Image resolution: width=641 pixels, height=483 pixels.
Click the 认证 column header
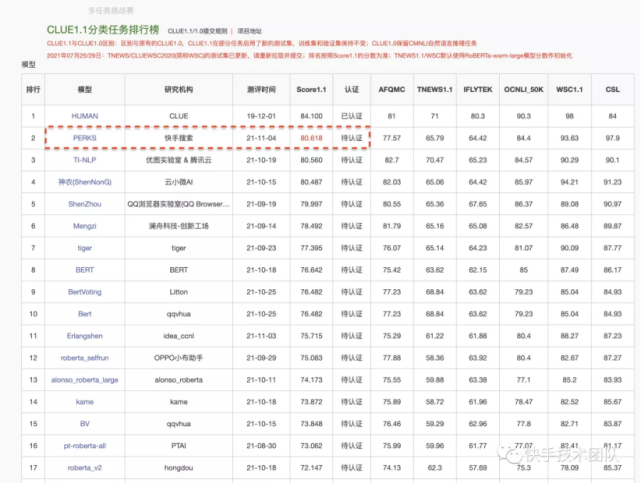point(352,89)
